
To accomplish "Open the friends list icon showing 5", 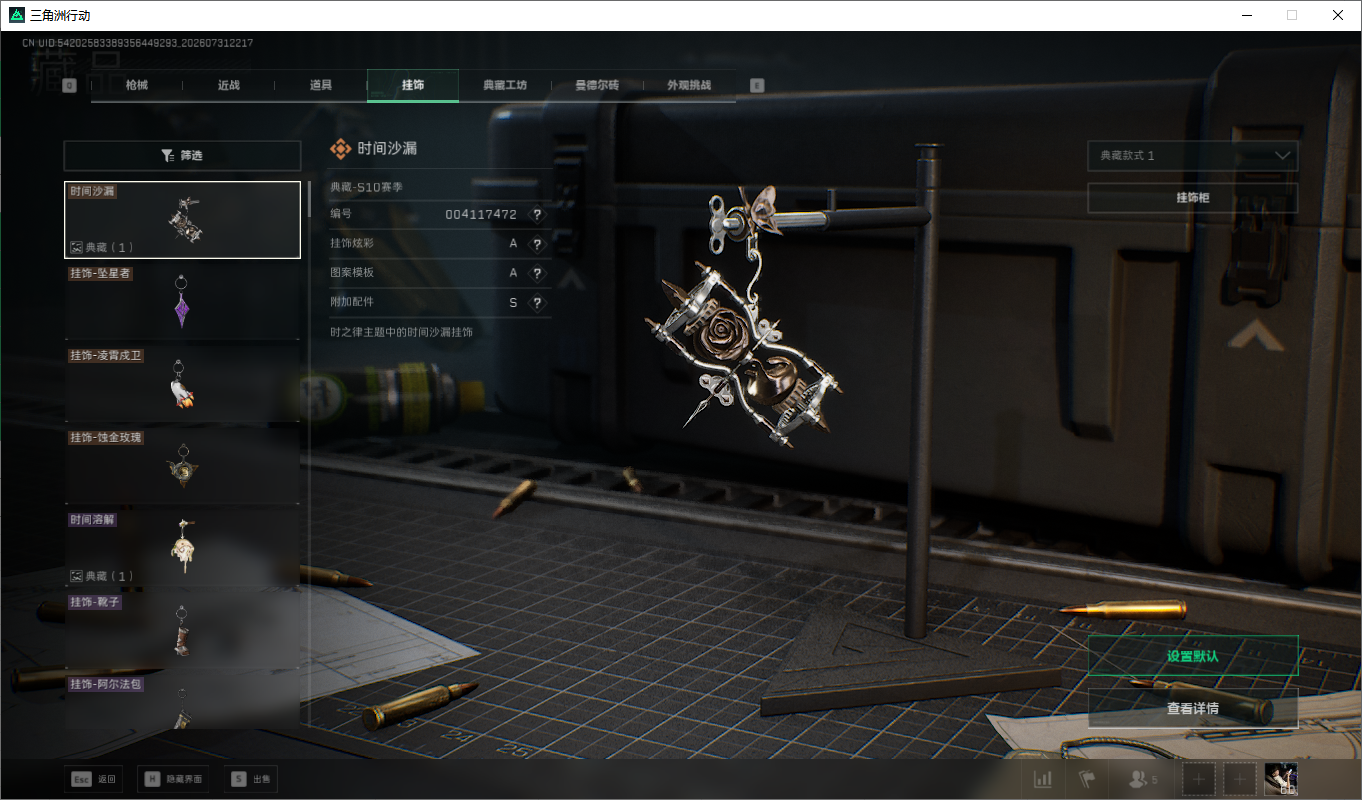I will (1142, 779).
